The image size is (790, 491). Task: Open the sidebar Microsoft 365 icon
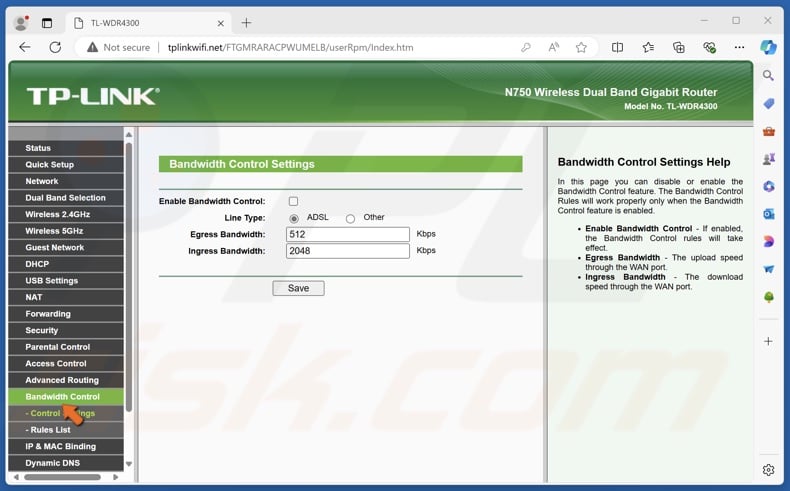coord(768,187)
